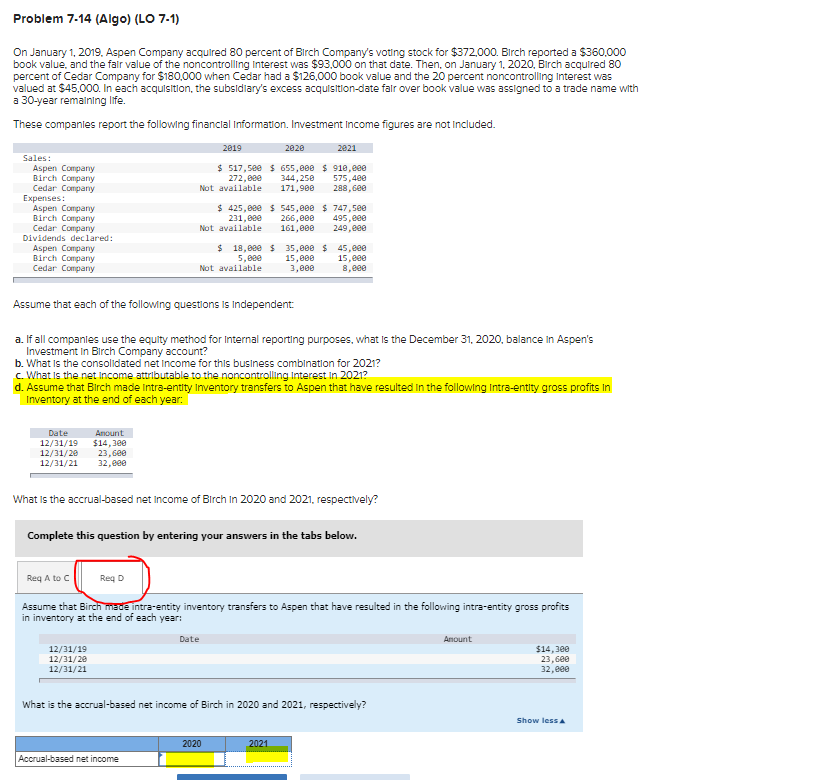Click the 2021 accrual-based net income input

[258, 759]
